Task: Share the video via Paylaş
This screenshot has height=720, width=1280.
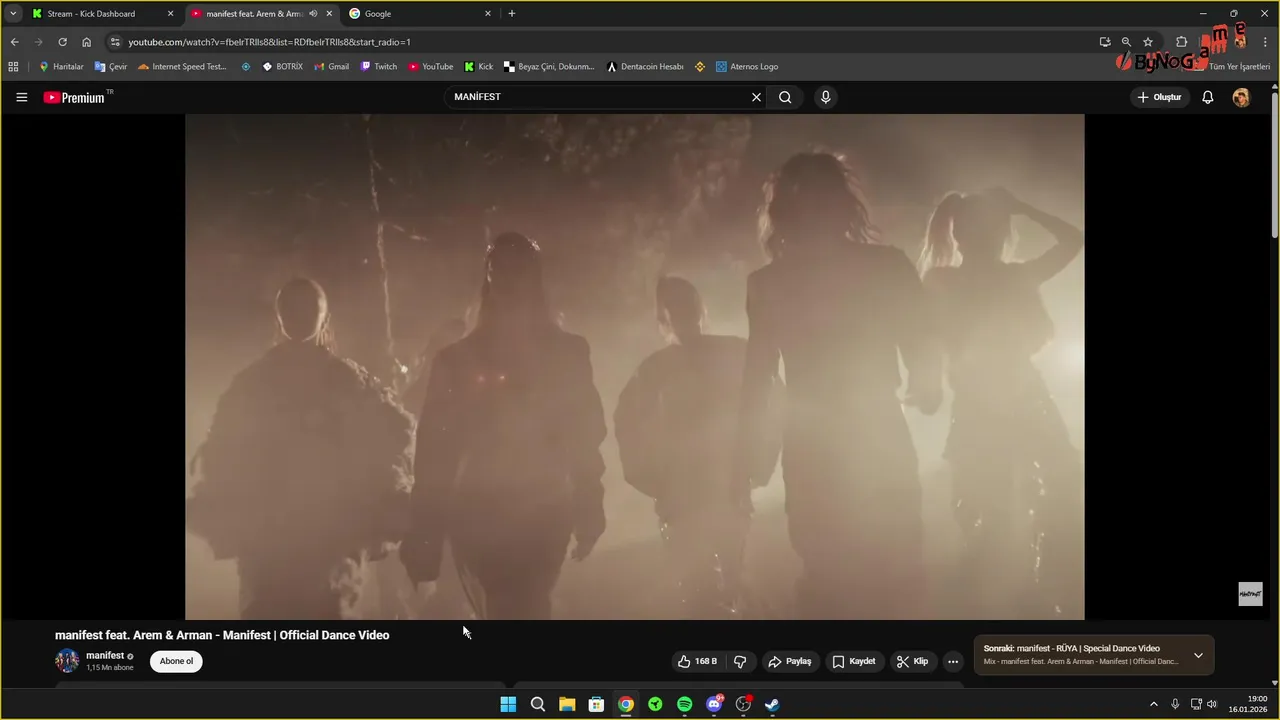Action: click(x=789, y=661)
